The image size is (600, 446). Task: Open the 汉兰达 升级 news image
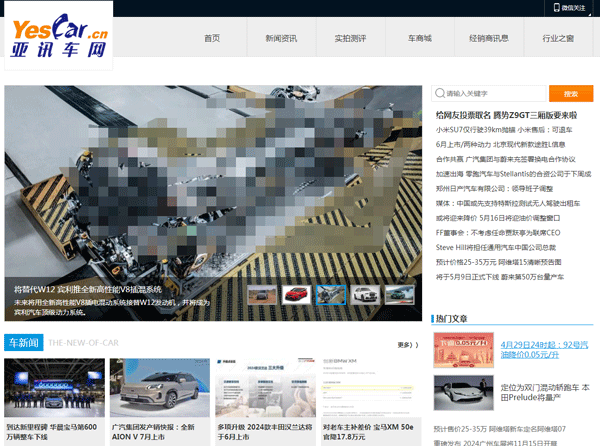click(x=266, y=387)
